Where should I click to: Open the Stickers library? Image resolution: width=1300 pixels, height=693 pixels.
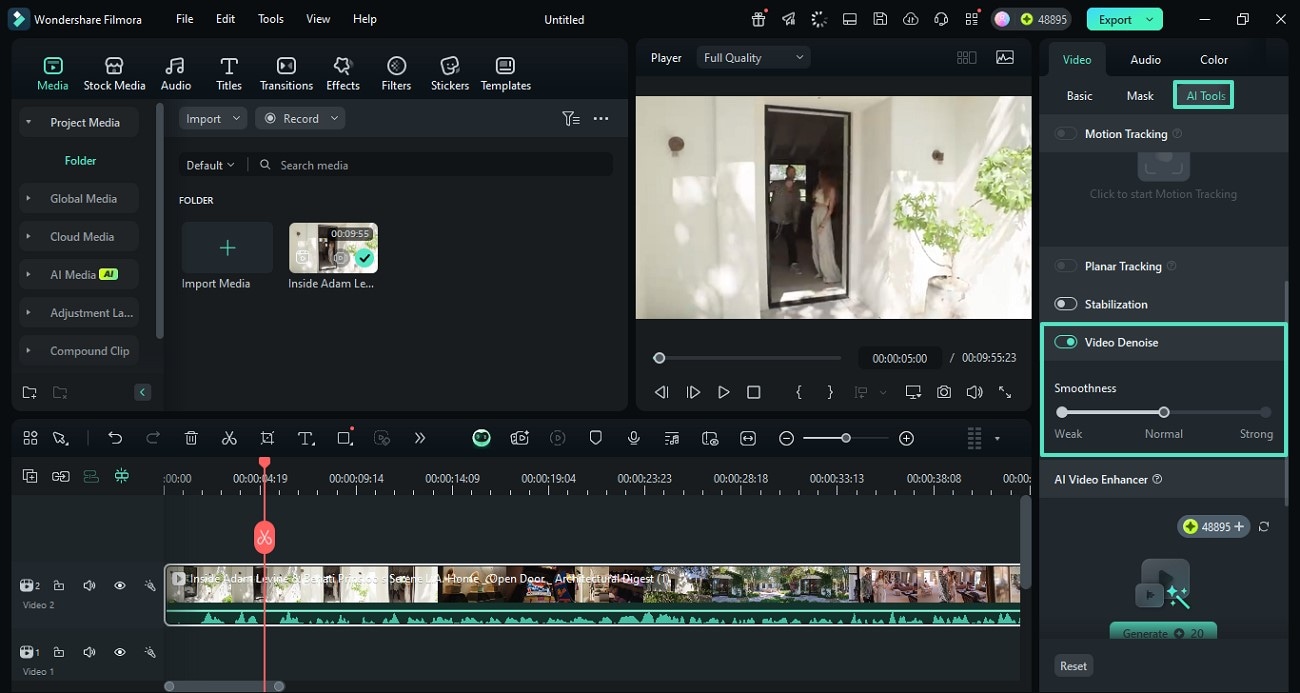(x=450, y=74)
